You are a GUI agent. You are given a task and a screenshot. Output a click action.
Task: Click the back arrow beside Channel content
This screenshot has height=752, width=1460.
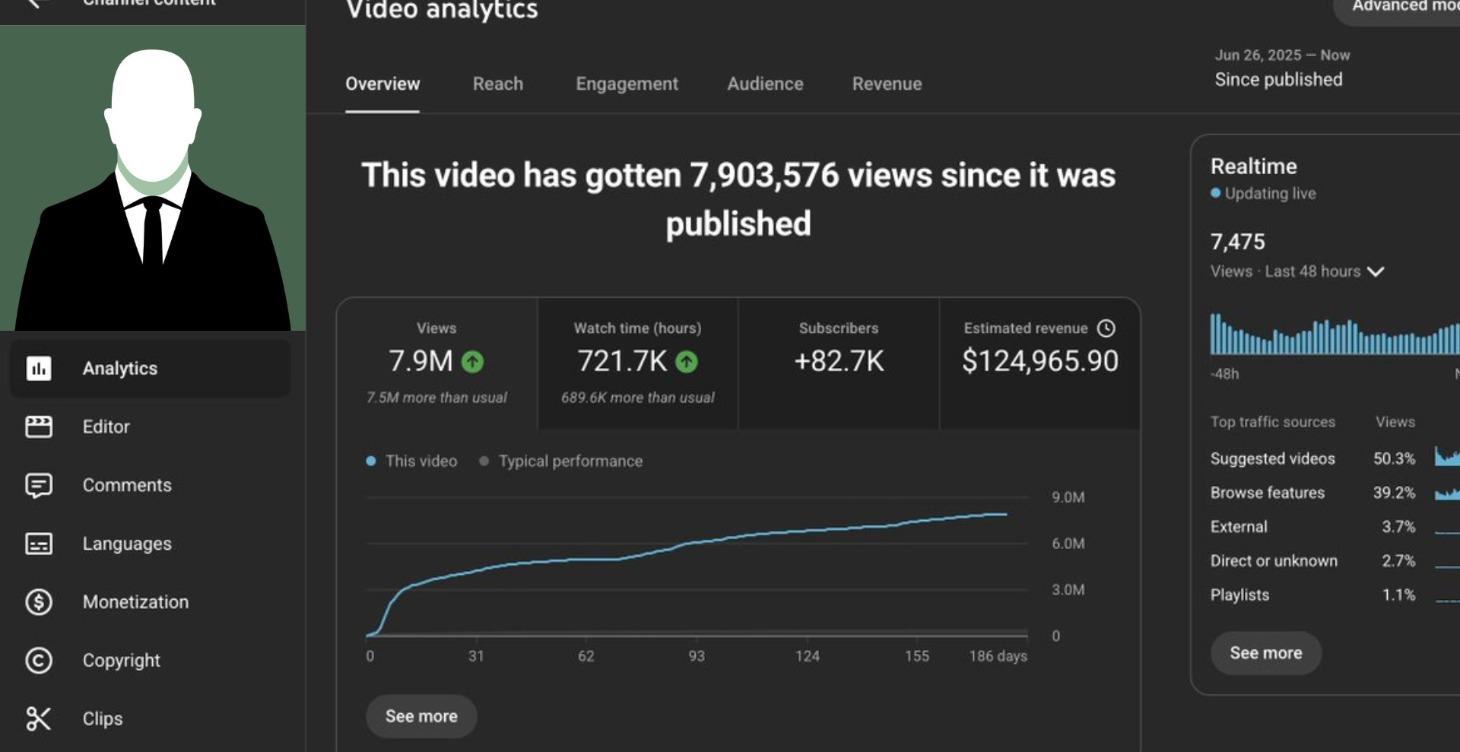(x=38, y=3)
